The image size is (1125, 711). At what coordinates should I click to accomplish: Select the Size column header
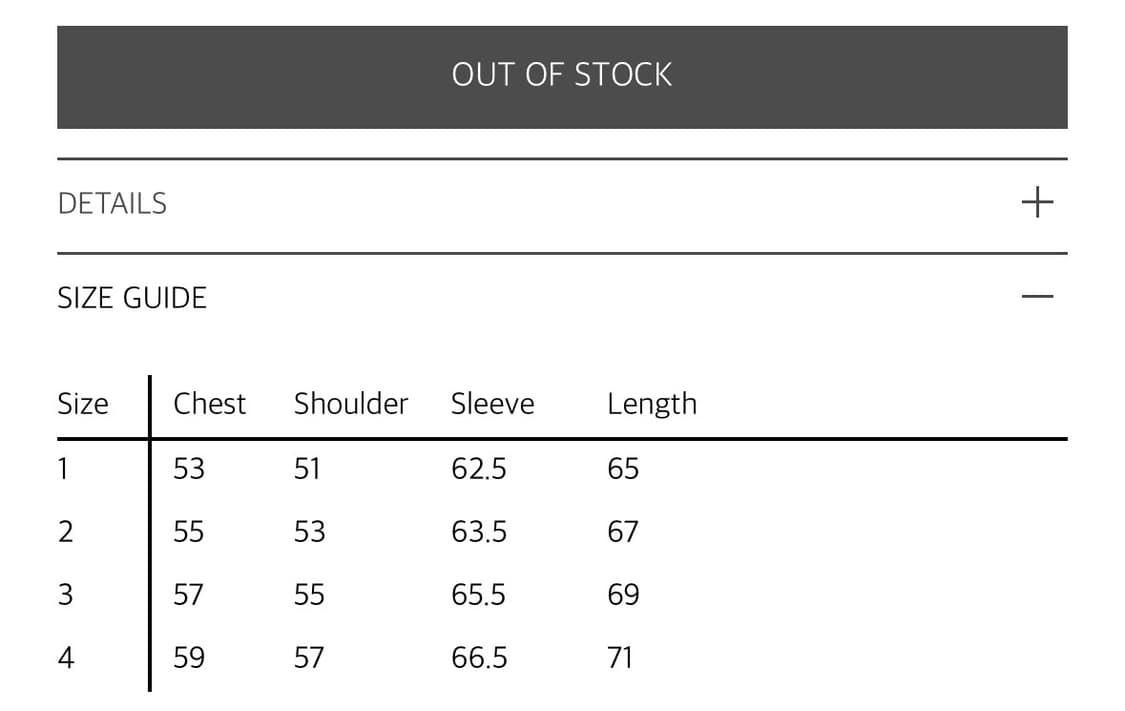coord(83,403)
